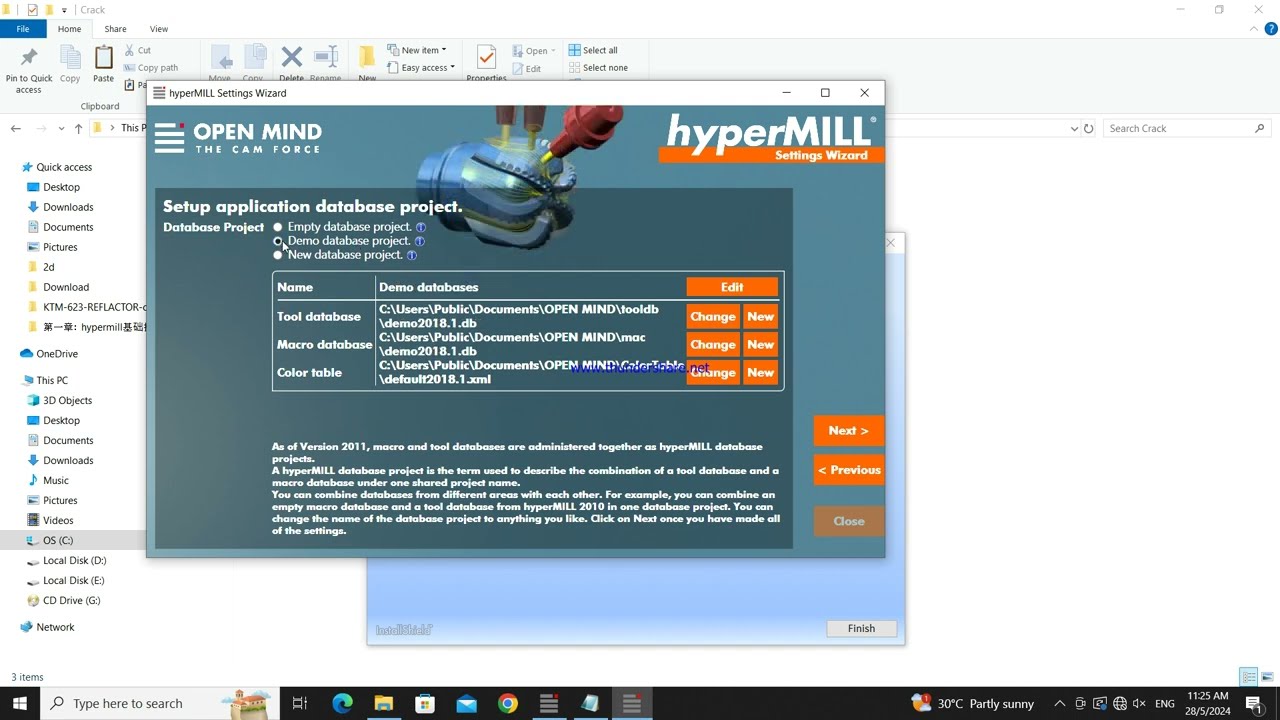Open Microsoft Edge from taskbar

tap(343, 704)
